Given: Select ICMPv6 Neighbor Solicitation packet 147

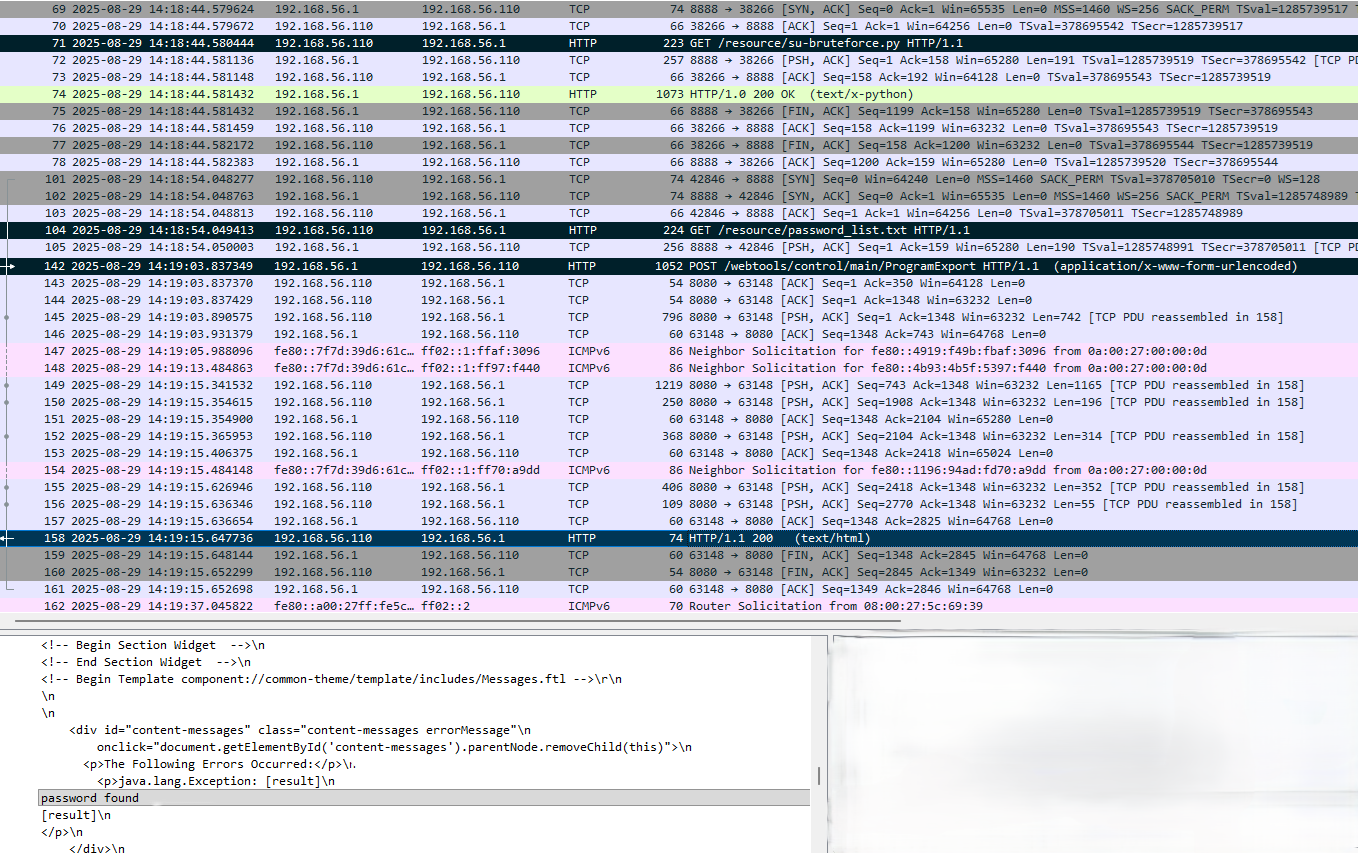Looking at the screenshot, I should click(680, 351).
